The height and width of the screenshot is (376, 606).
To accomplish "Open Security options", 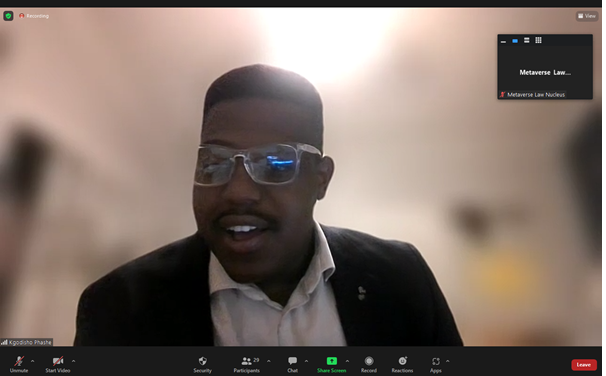I will pyautogui.click(x=203, y=364).
